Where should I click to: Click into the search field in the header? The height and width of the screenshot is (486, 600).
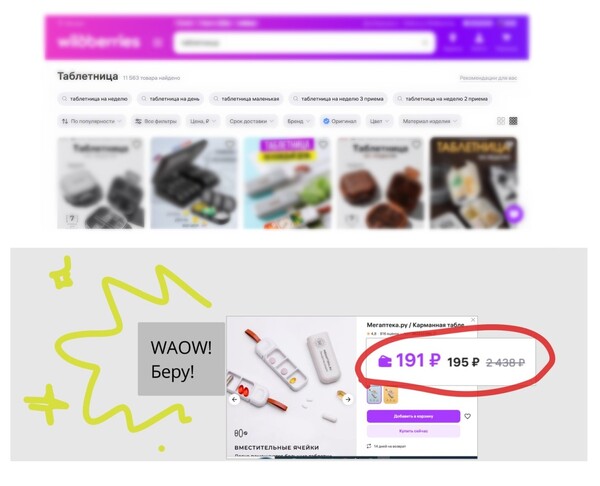pos(304,42)
